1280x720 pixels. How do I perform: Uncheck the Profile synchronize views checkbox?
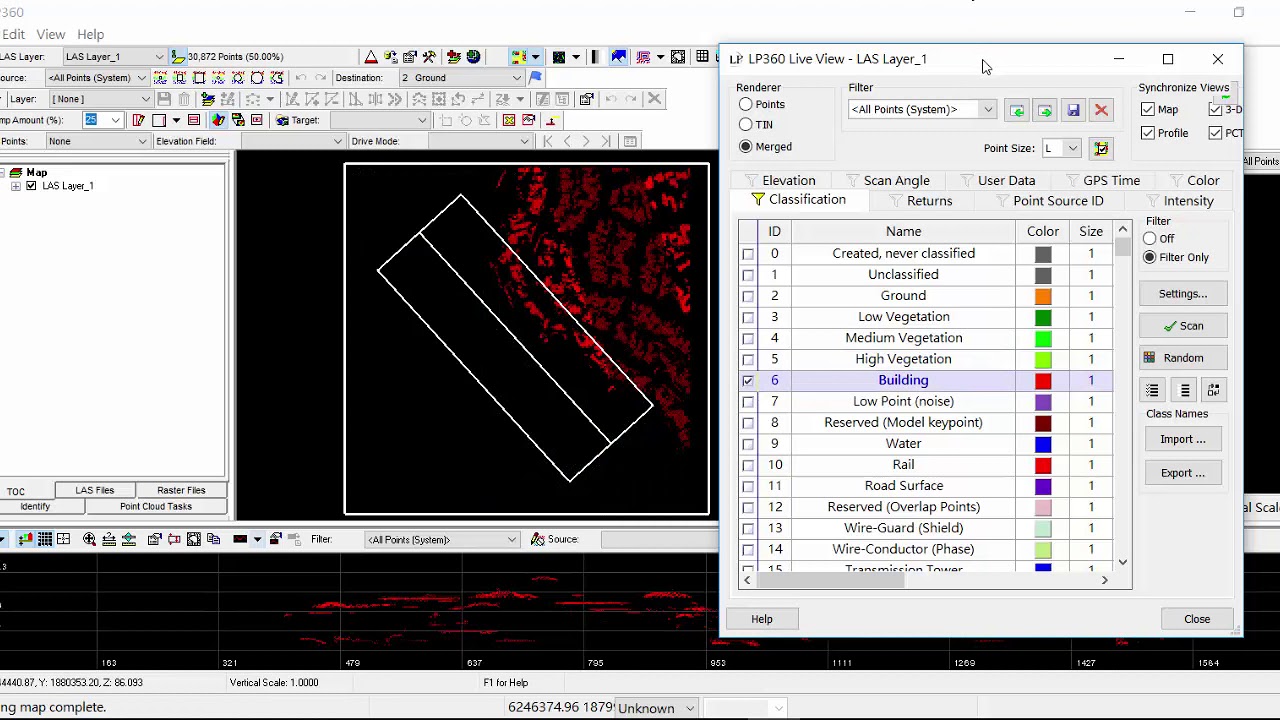(1148, 133)
